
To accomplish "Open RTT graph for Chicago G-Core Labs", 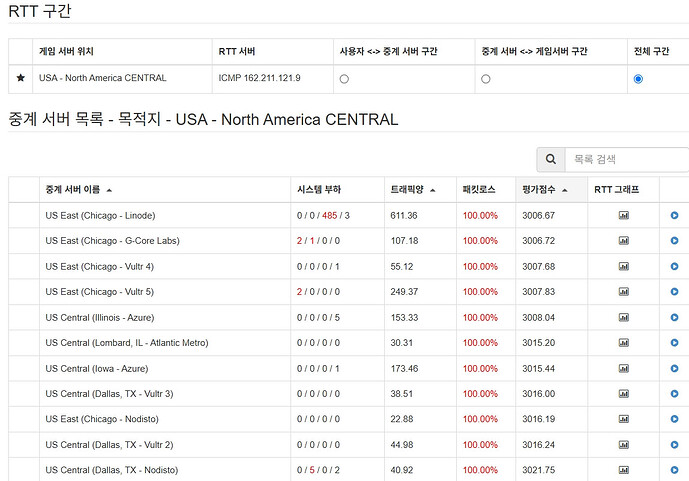I will tap(624, 241).
